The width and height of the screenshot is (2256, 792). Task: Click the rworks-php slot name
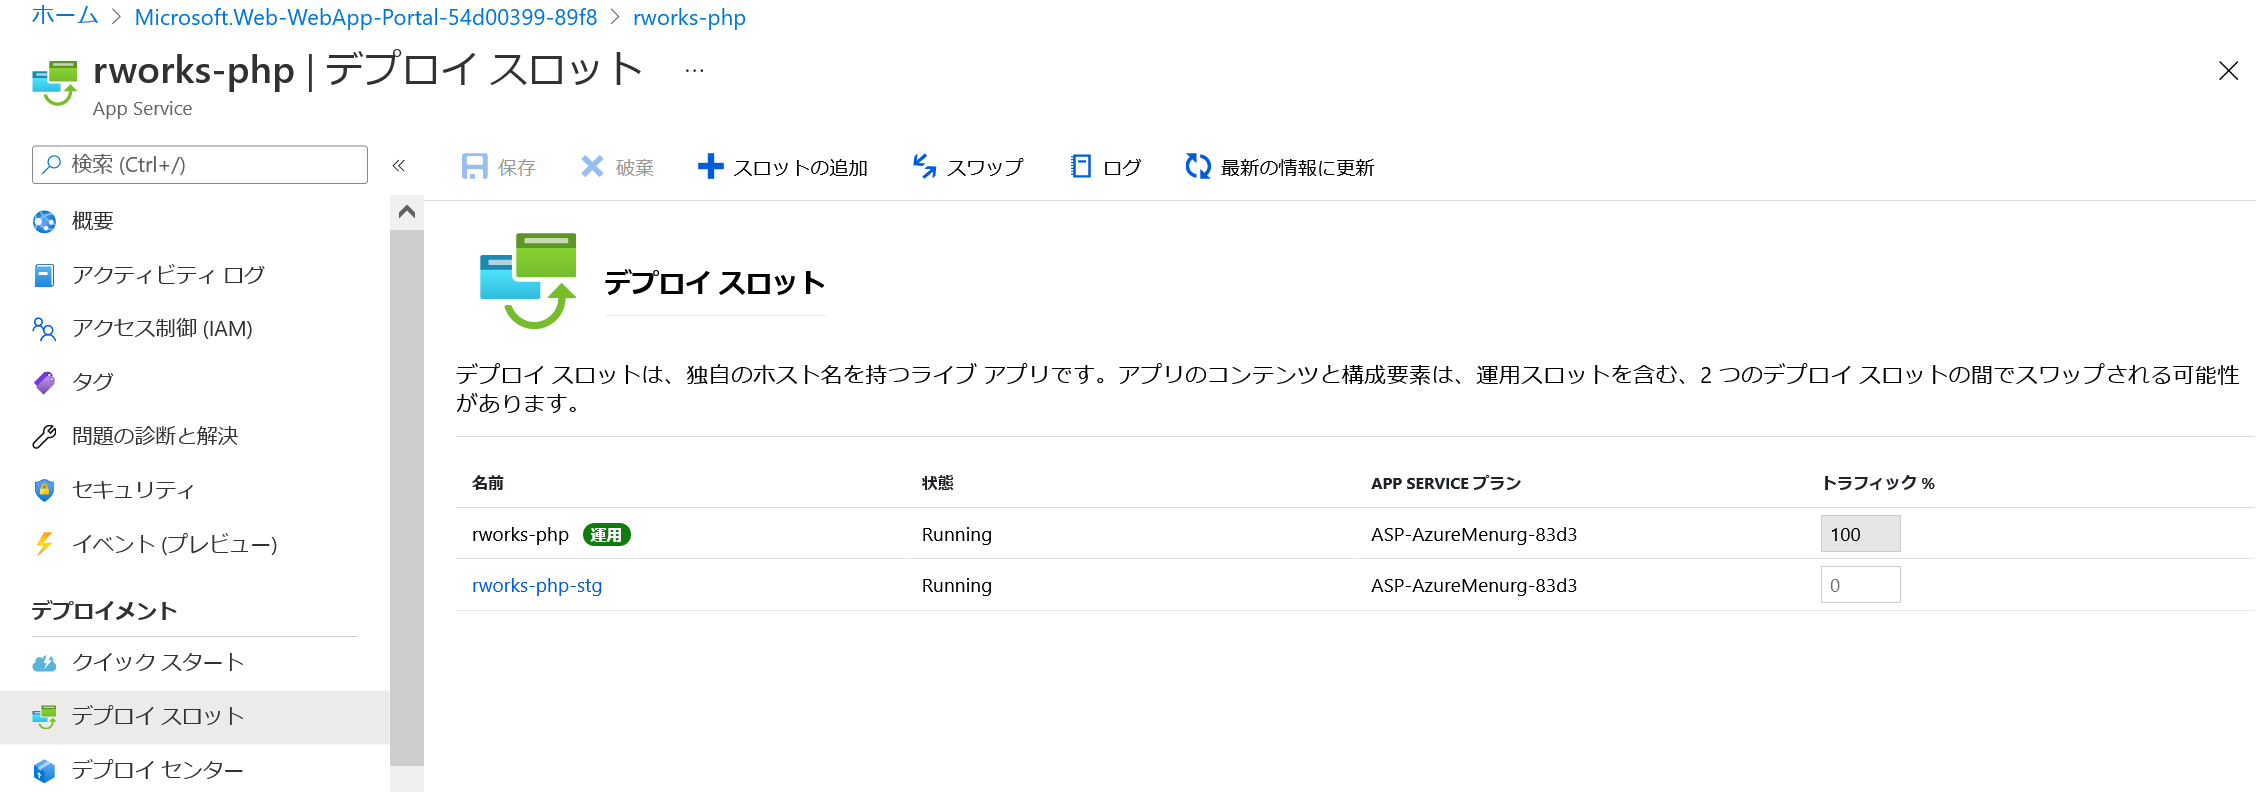point(520,534)
